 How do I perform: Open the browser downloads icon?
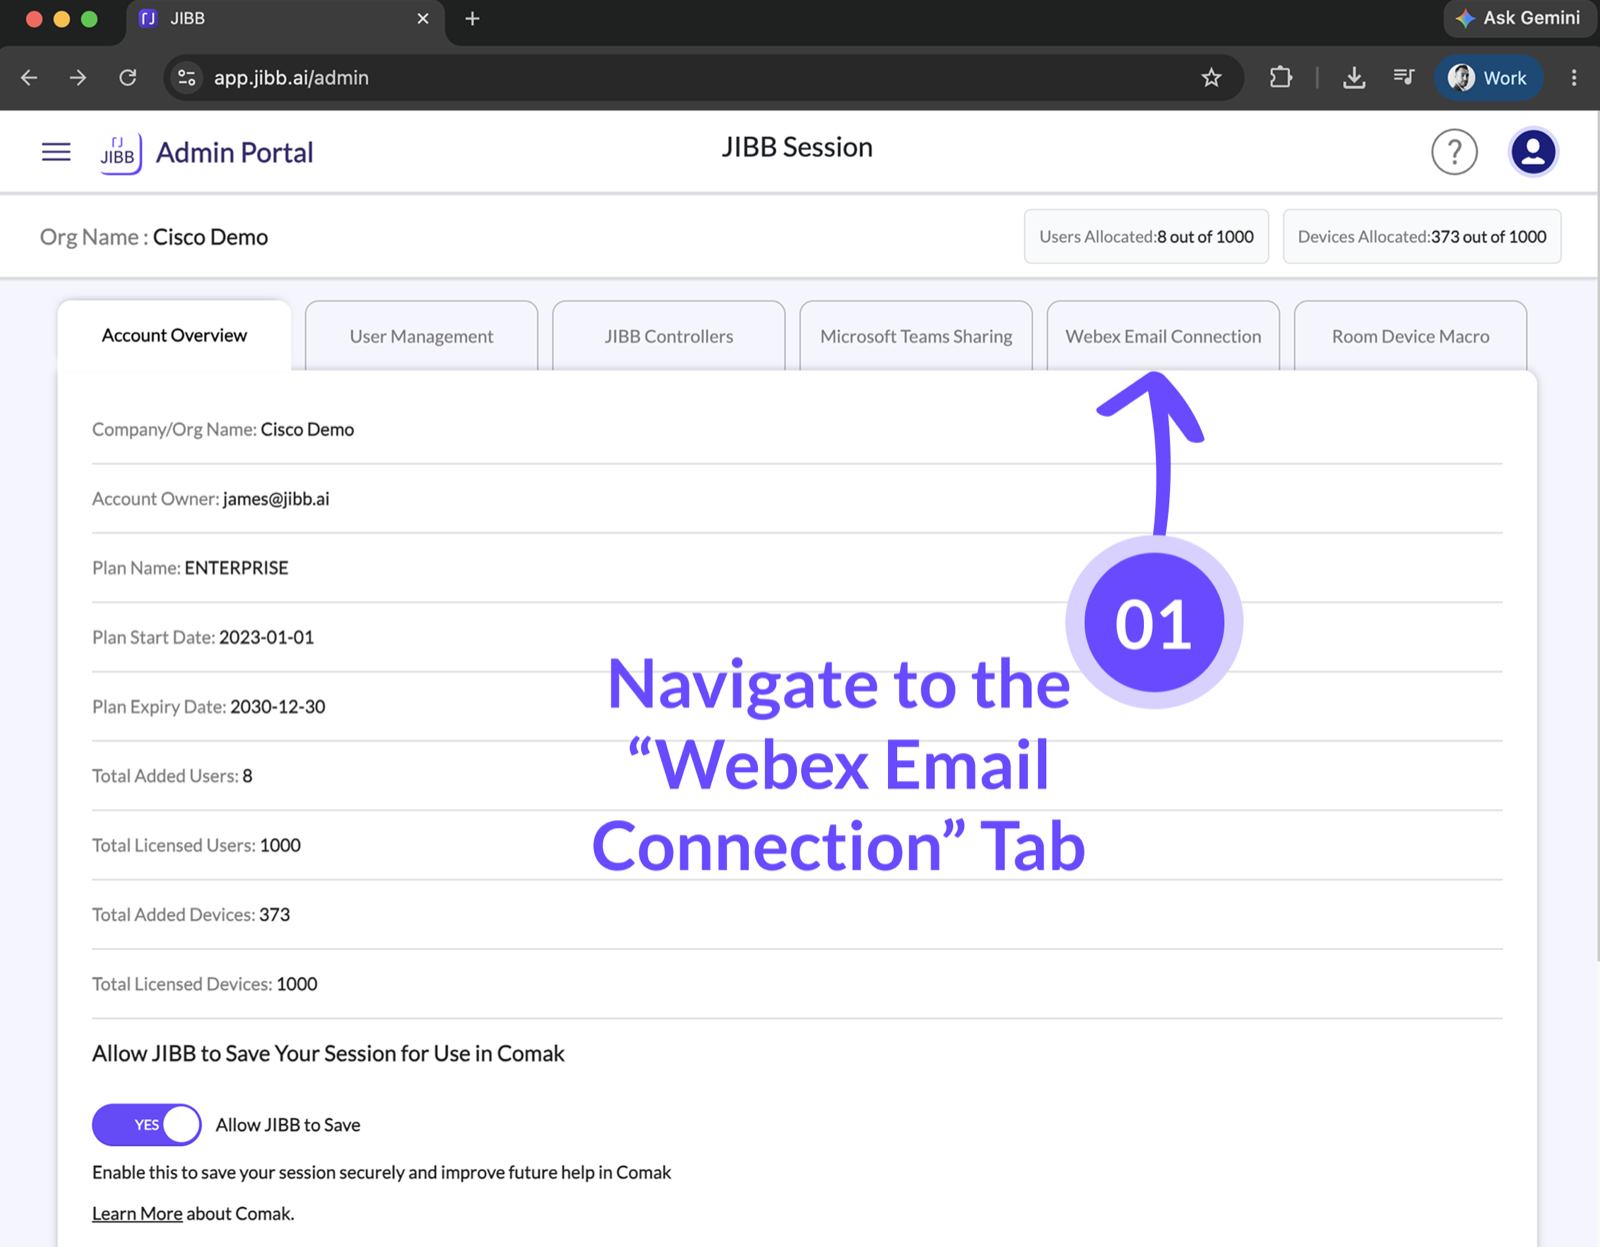[1354, 77]
